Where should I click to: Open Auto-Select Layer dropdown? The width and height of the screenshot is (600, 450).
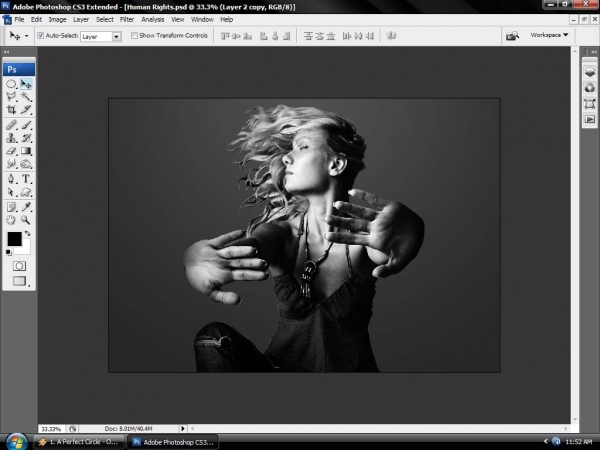coord(116,36)
